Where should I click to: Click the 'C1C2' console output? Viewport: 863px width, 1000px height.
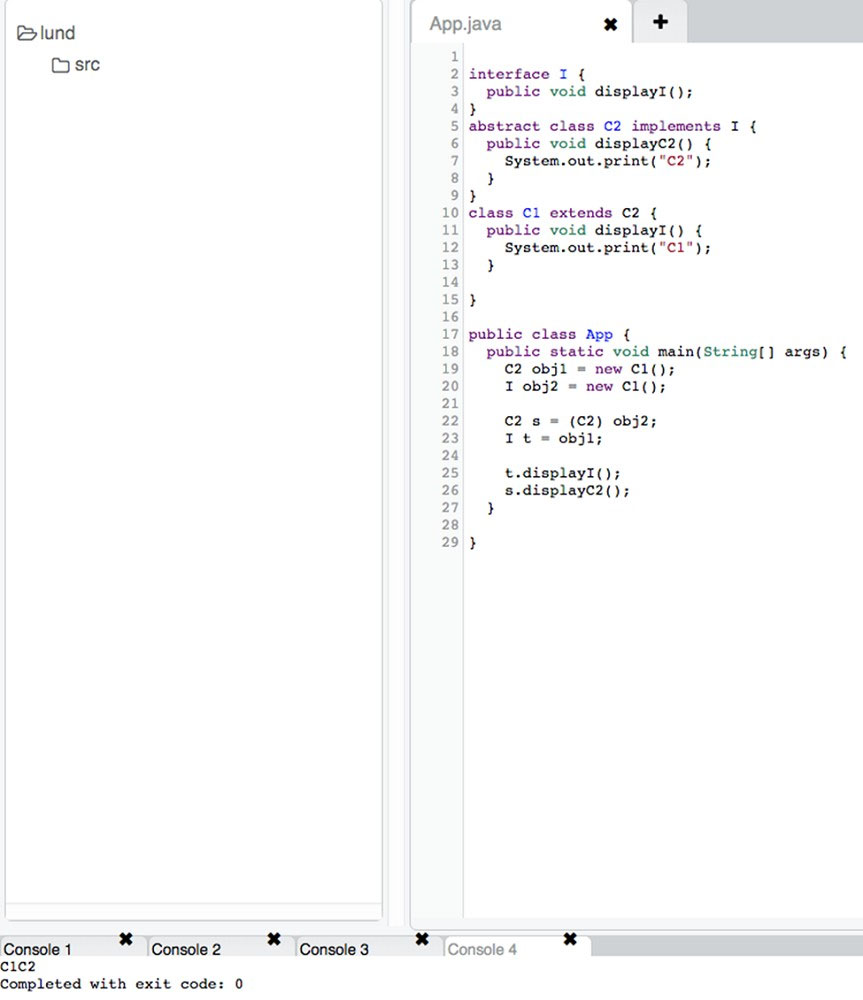coord(18,967)
